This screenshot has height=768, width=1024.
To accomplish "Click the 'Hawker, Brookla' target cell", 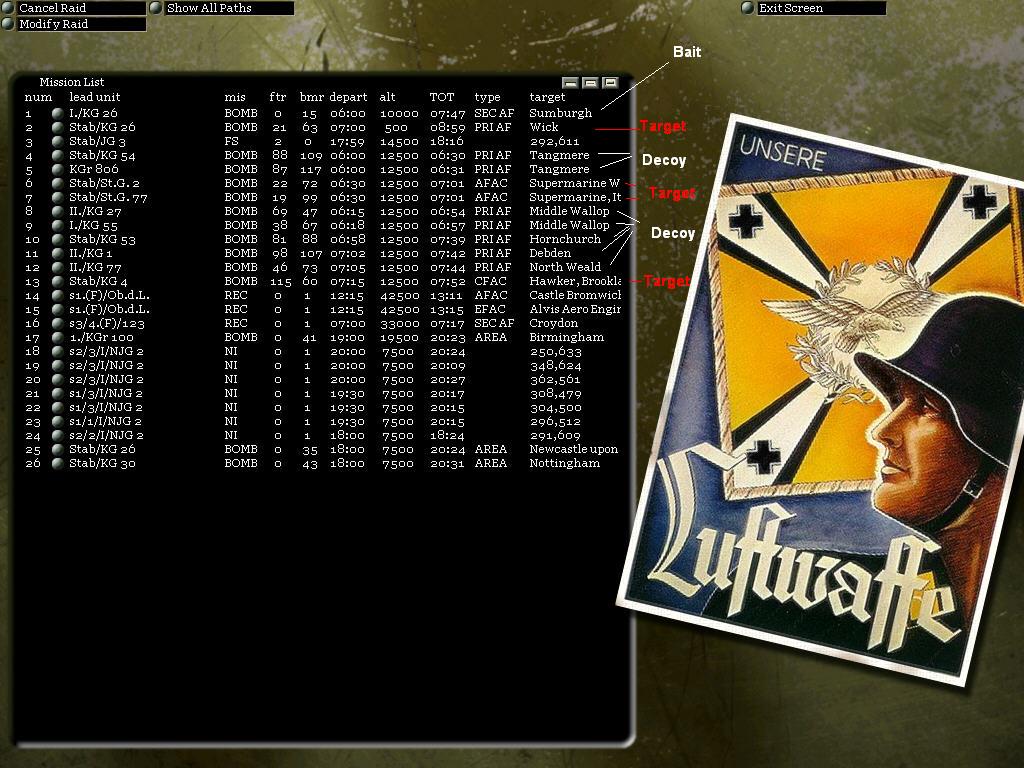I will coord(575,281).
